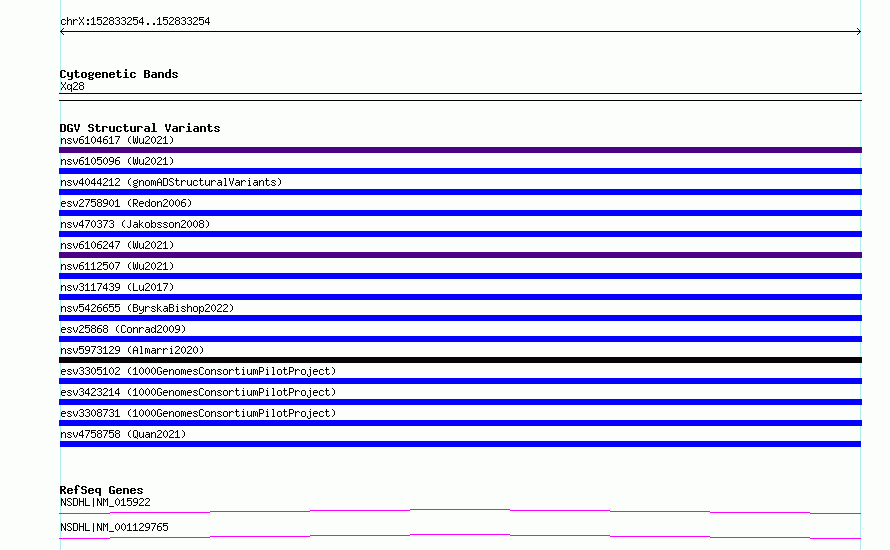Open nsv5973129 (Almarri2020) label
890x550 pixels.
(132, 350)
